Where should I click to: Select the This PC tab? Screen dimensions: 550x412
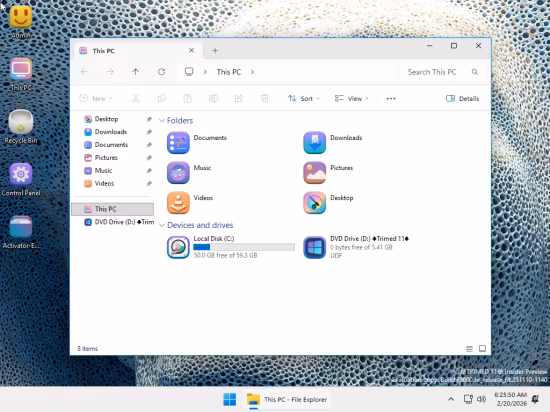[137, 51]
